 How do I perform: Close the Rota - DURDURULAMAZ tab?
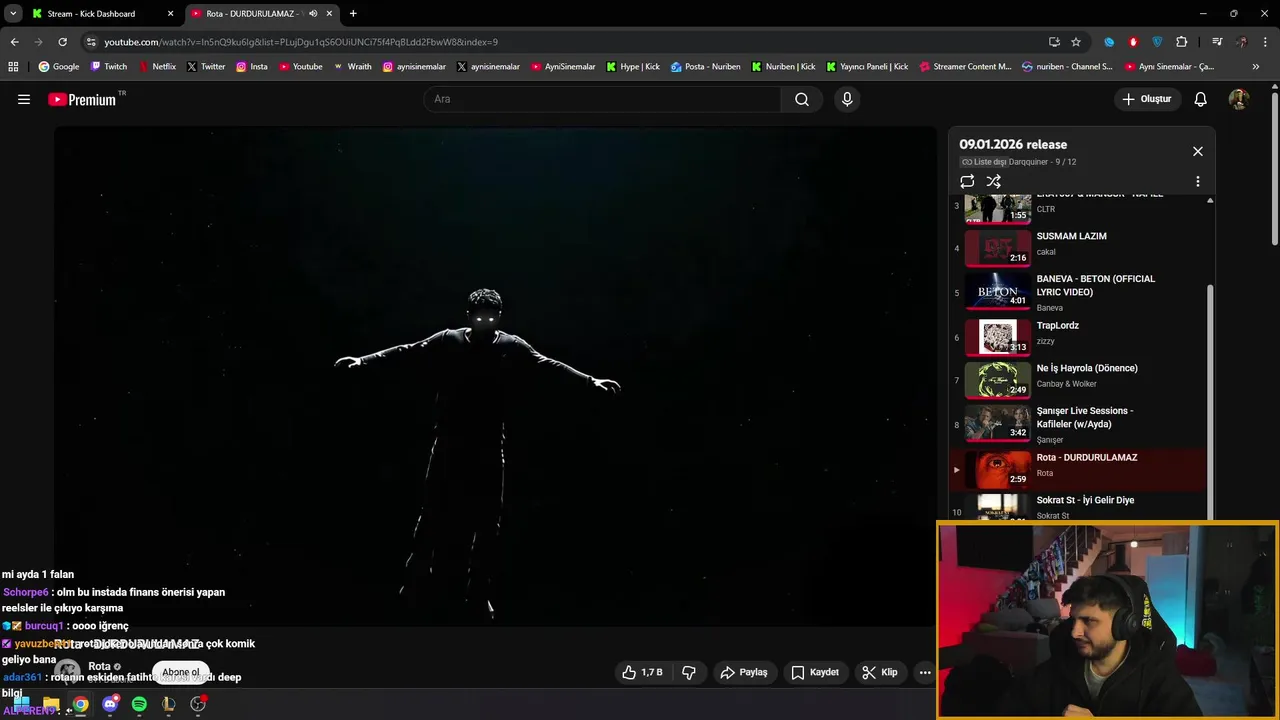tap(329, 14)
